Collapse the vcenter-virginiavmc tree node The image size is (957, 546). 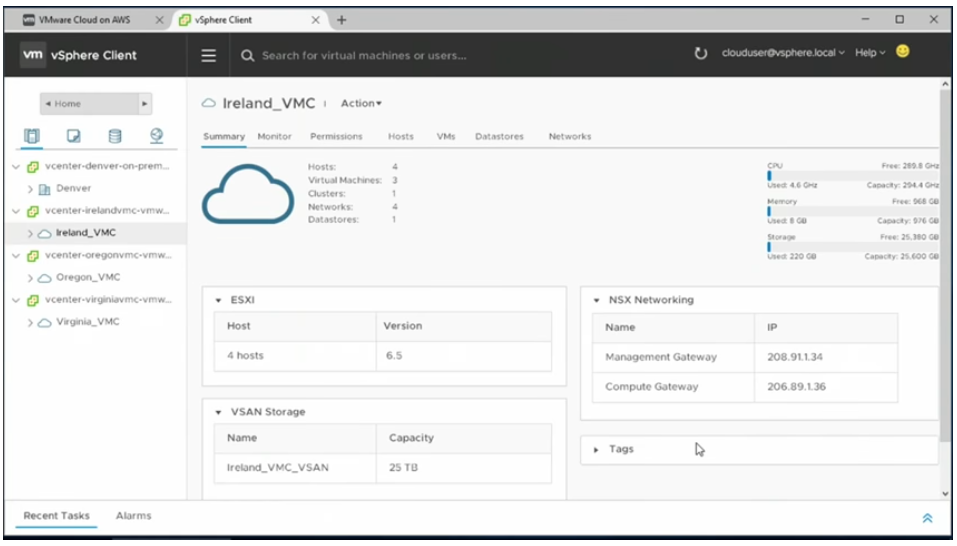pyautogui.click(x=16, y=300)
